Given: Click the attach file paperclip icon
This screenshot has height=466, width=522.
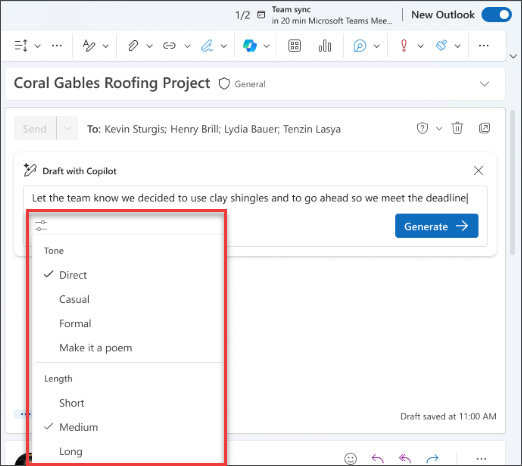Looking at the screenshot, I should click(x=133, y=46).
